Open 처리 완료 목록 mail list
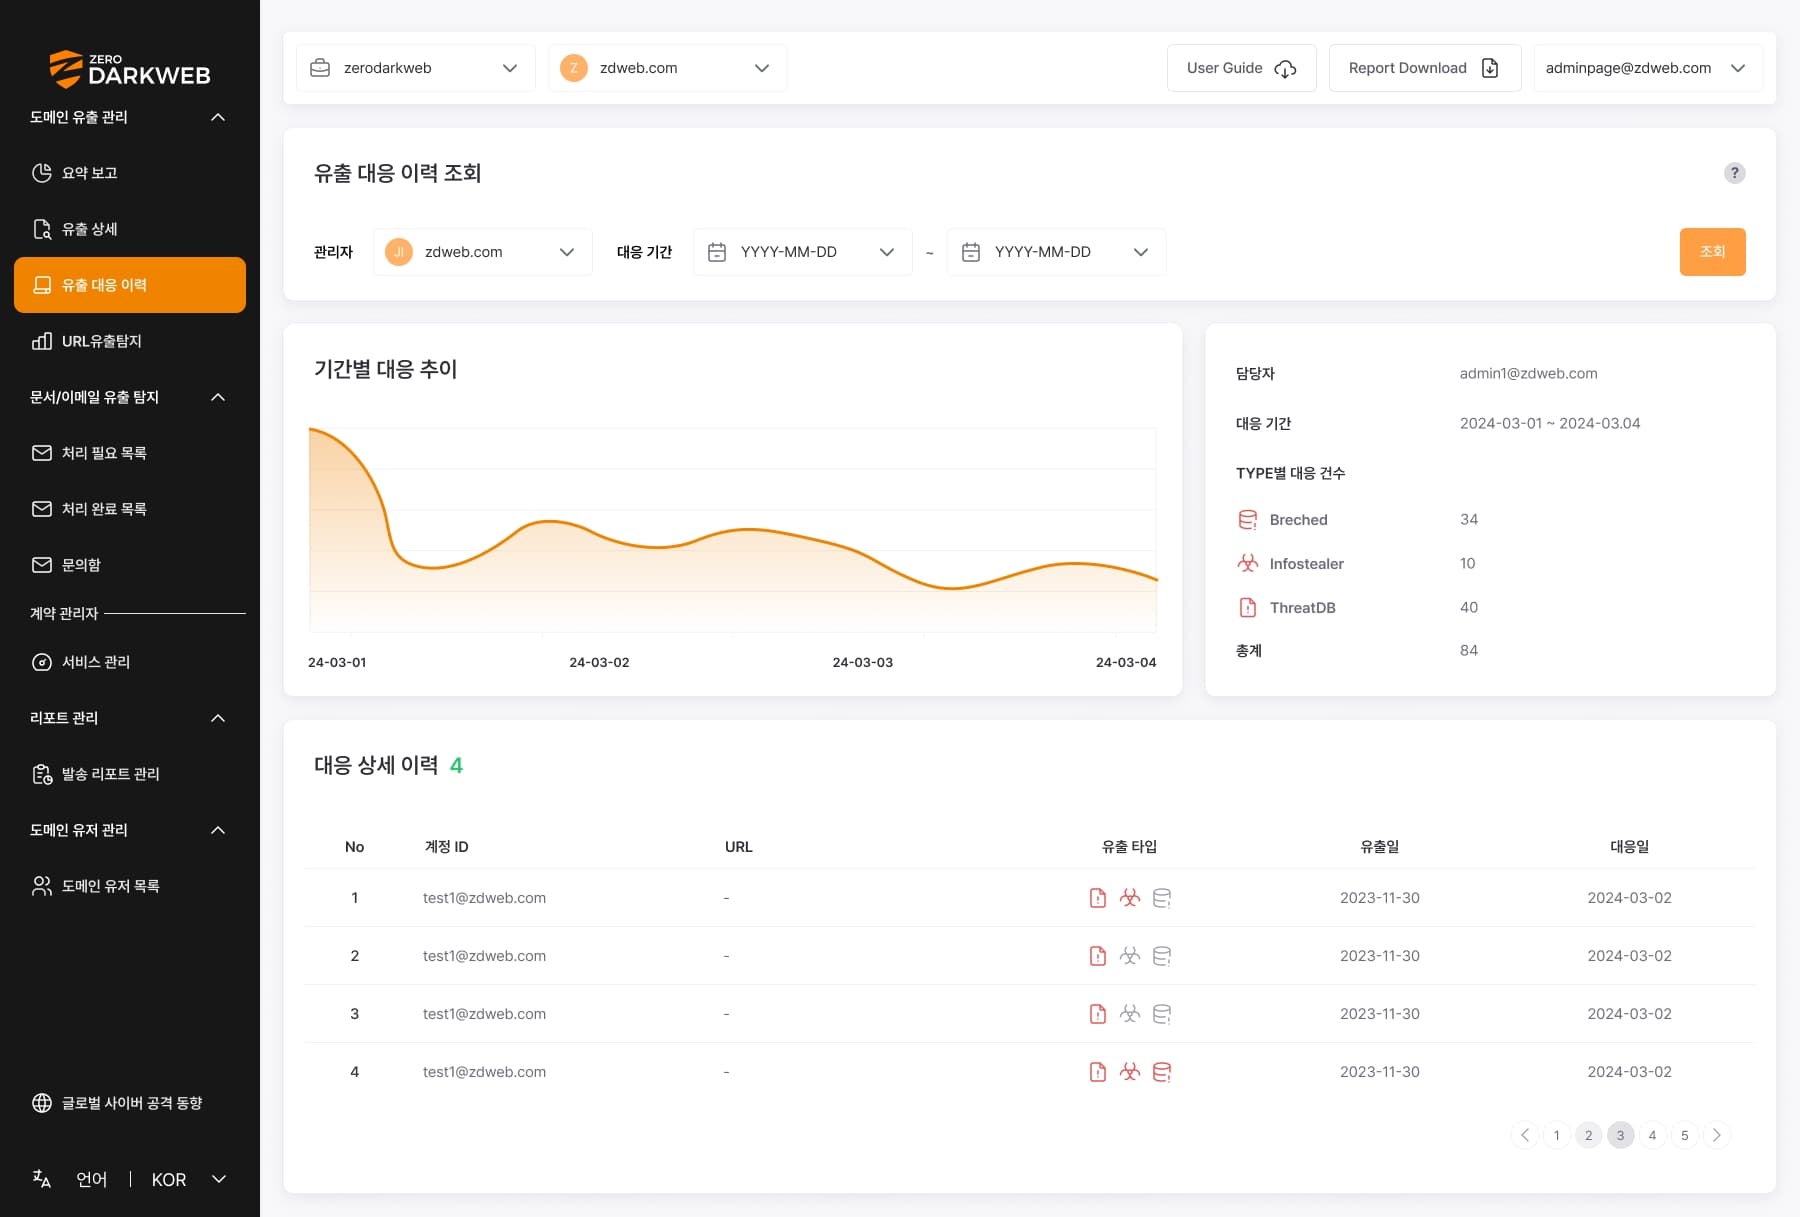This screenshot has width=1800, height=1217. tap(130, 509)
